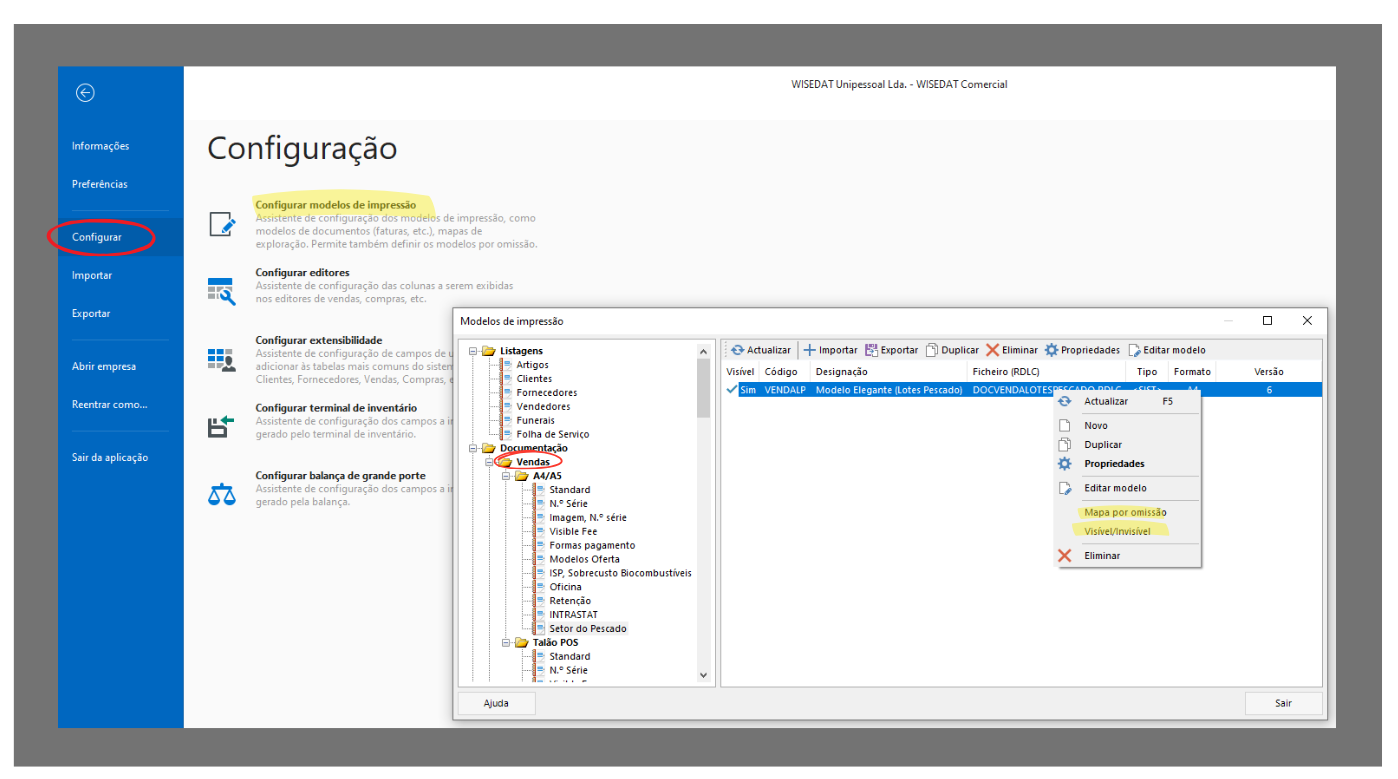Click the Exportar toolbar button
Screen dimensions: 1398x779
pyautogui.click(x=891, y=350)
